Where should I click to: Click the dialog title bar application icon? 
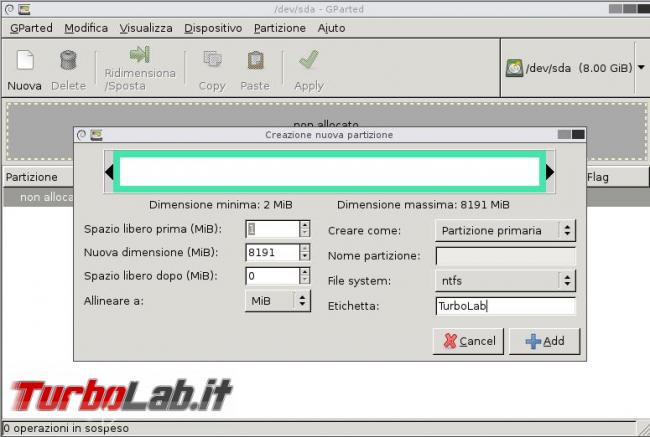97,135
